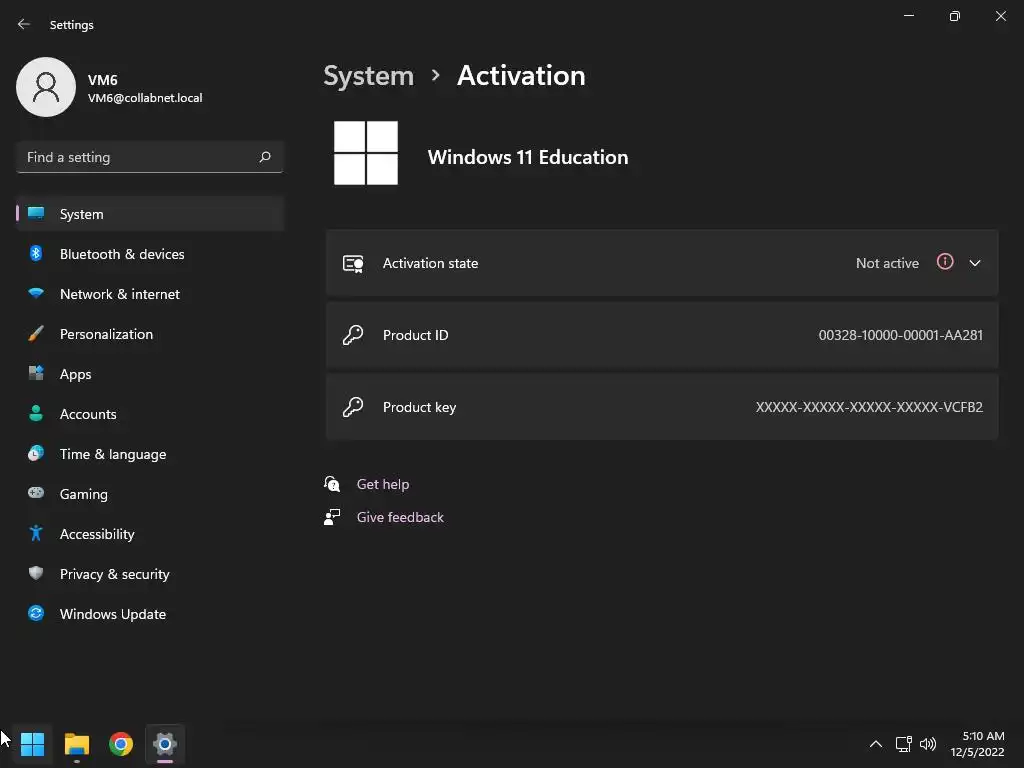Go to Privacy & security
Screen dimensions: 1024x768
[150, 573]
